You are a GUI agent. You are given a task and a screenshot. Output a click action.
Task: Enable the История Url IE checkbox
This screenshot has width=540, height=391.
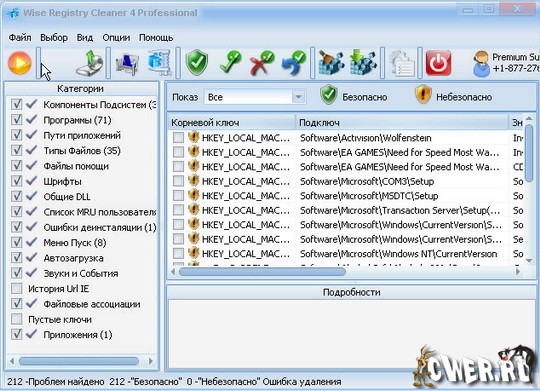17,288
